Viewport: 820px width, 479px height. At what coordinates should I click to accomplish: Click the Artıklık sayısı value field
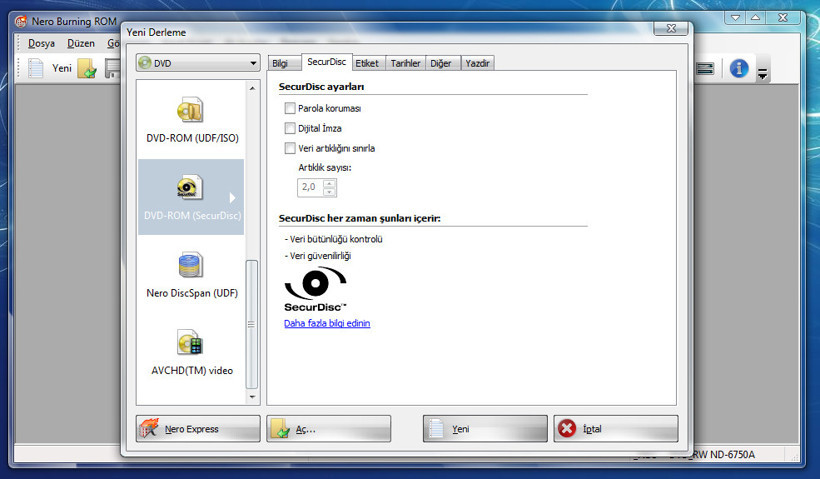point(310,187)
